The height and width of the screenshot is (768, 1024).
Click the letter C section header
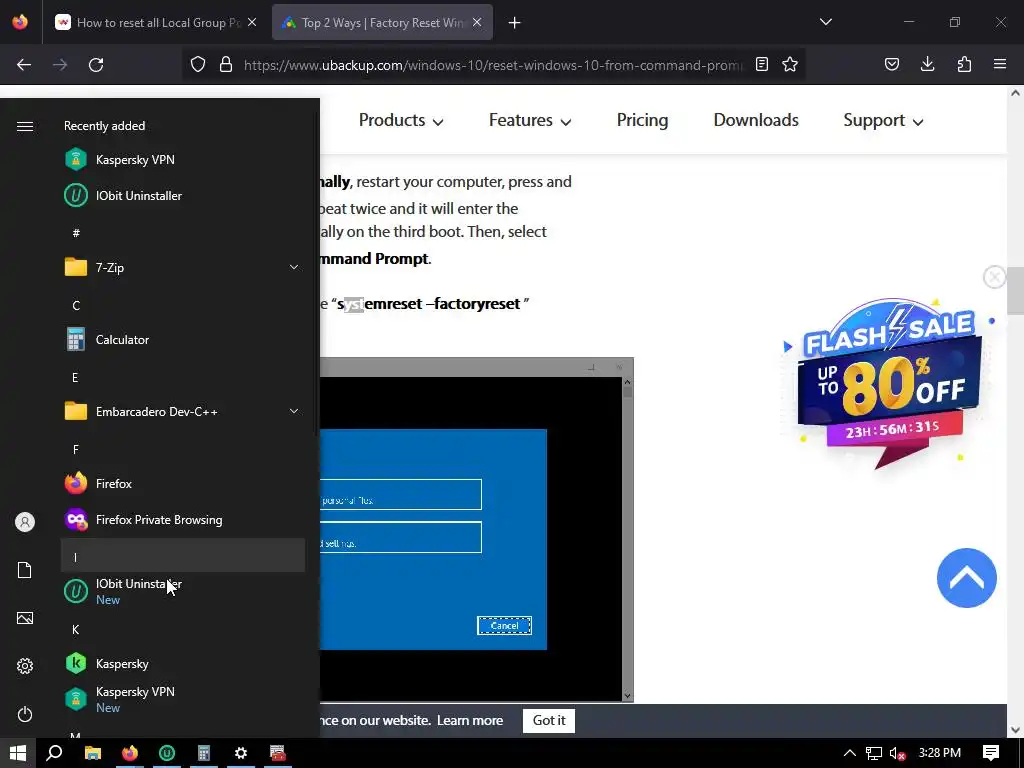coord(183,304)
